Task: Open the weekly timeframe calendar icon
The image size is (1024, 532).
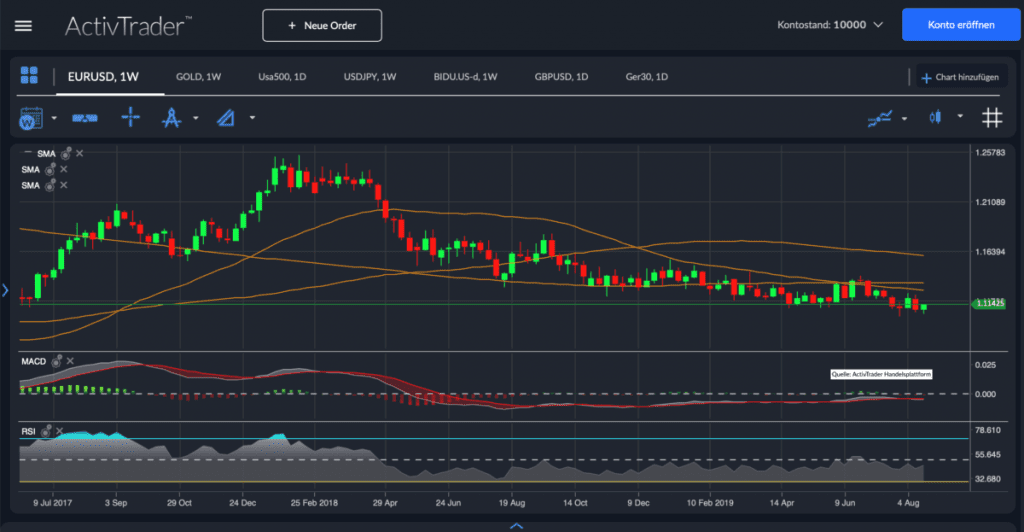Action: click(31, 118)
